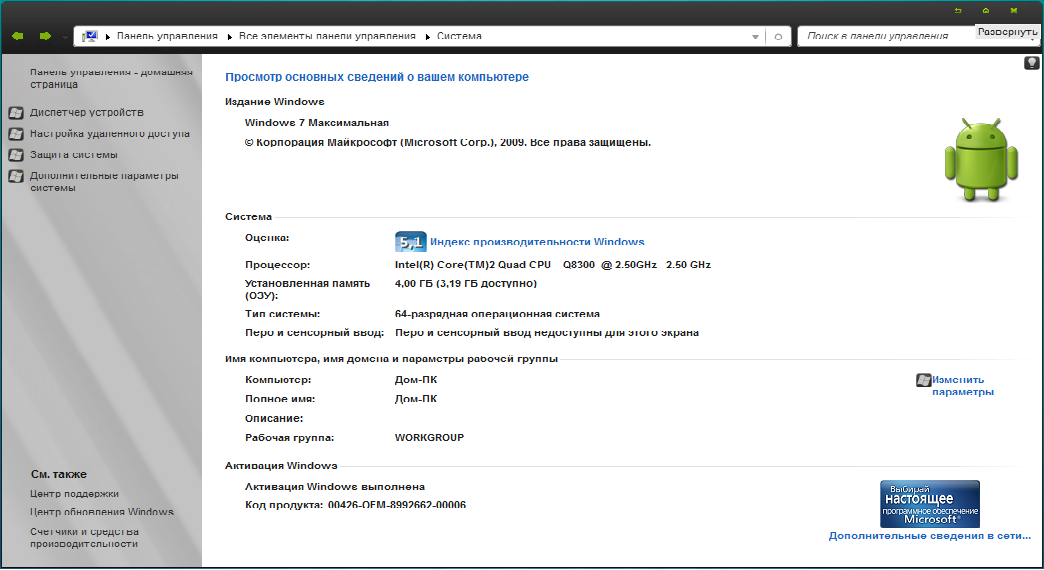
Task: Focus the control panel search field
Action: pos(886,36)
